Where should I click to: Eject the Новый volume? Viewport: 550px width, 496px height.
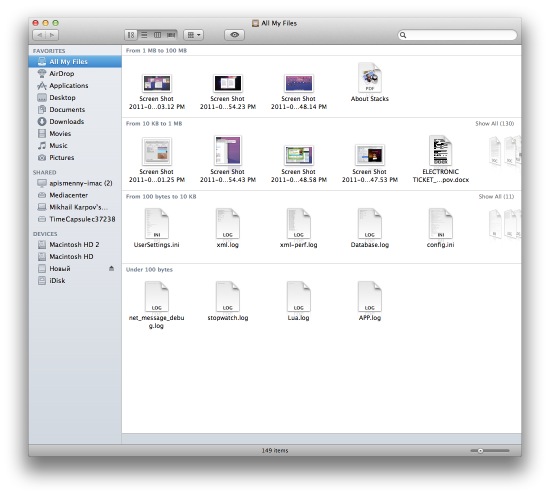pyautogui.click(x=111, y=268)
